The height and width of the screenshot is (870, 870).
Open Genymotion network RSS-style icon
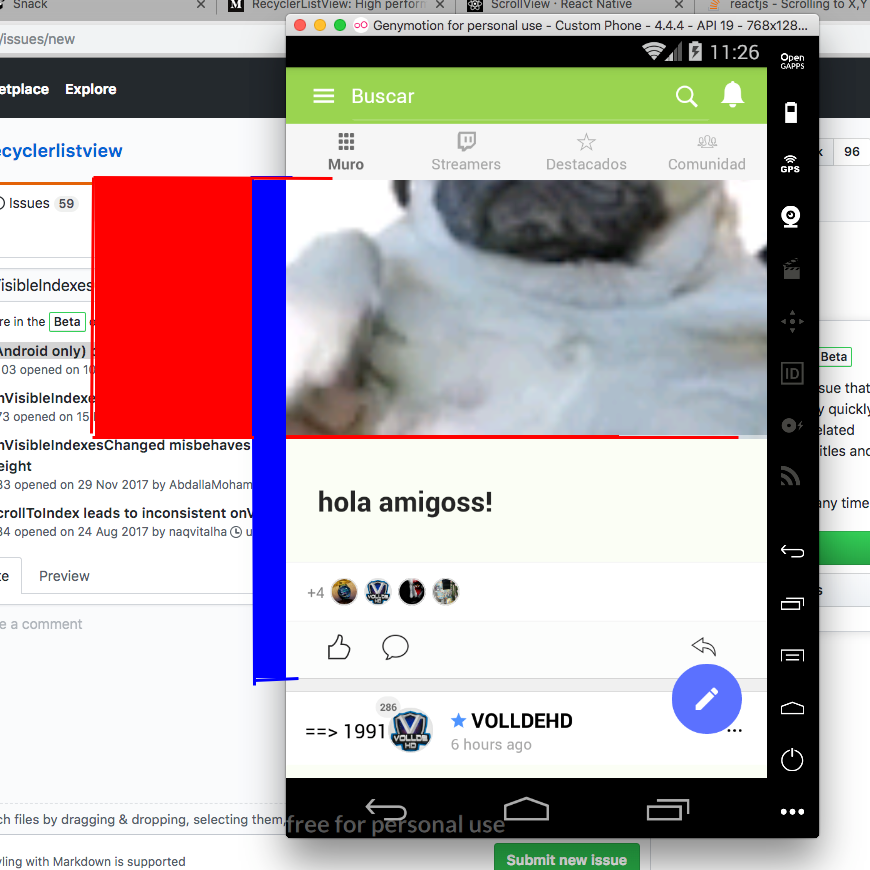[791, 476]
